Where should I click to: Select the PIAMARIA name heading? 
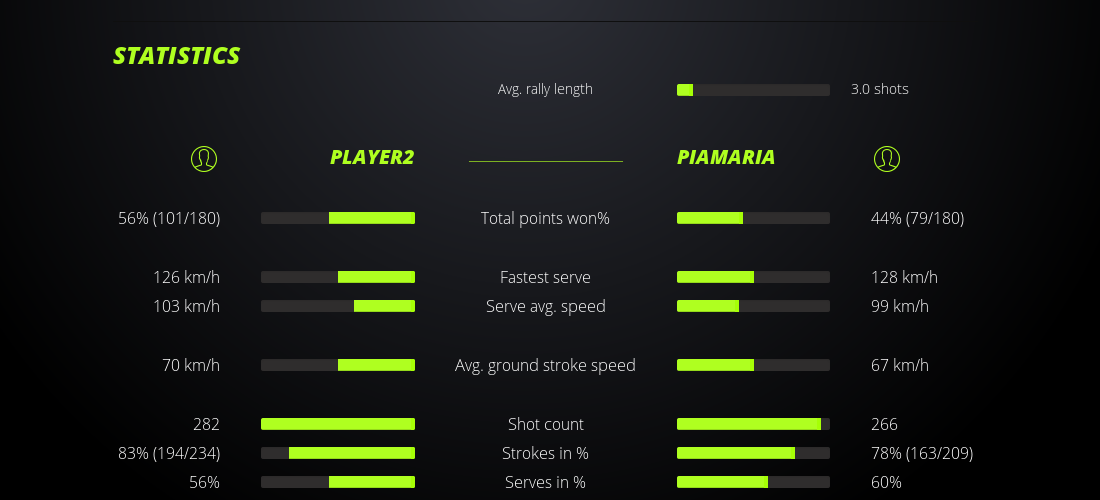coord(726,157)
